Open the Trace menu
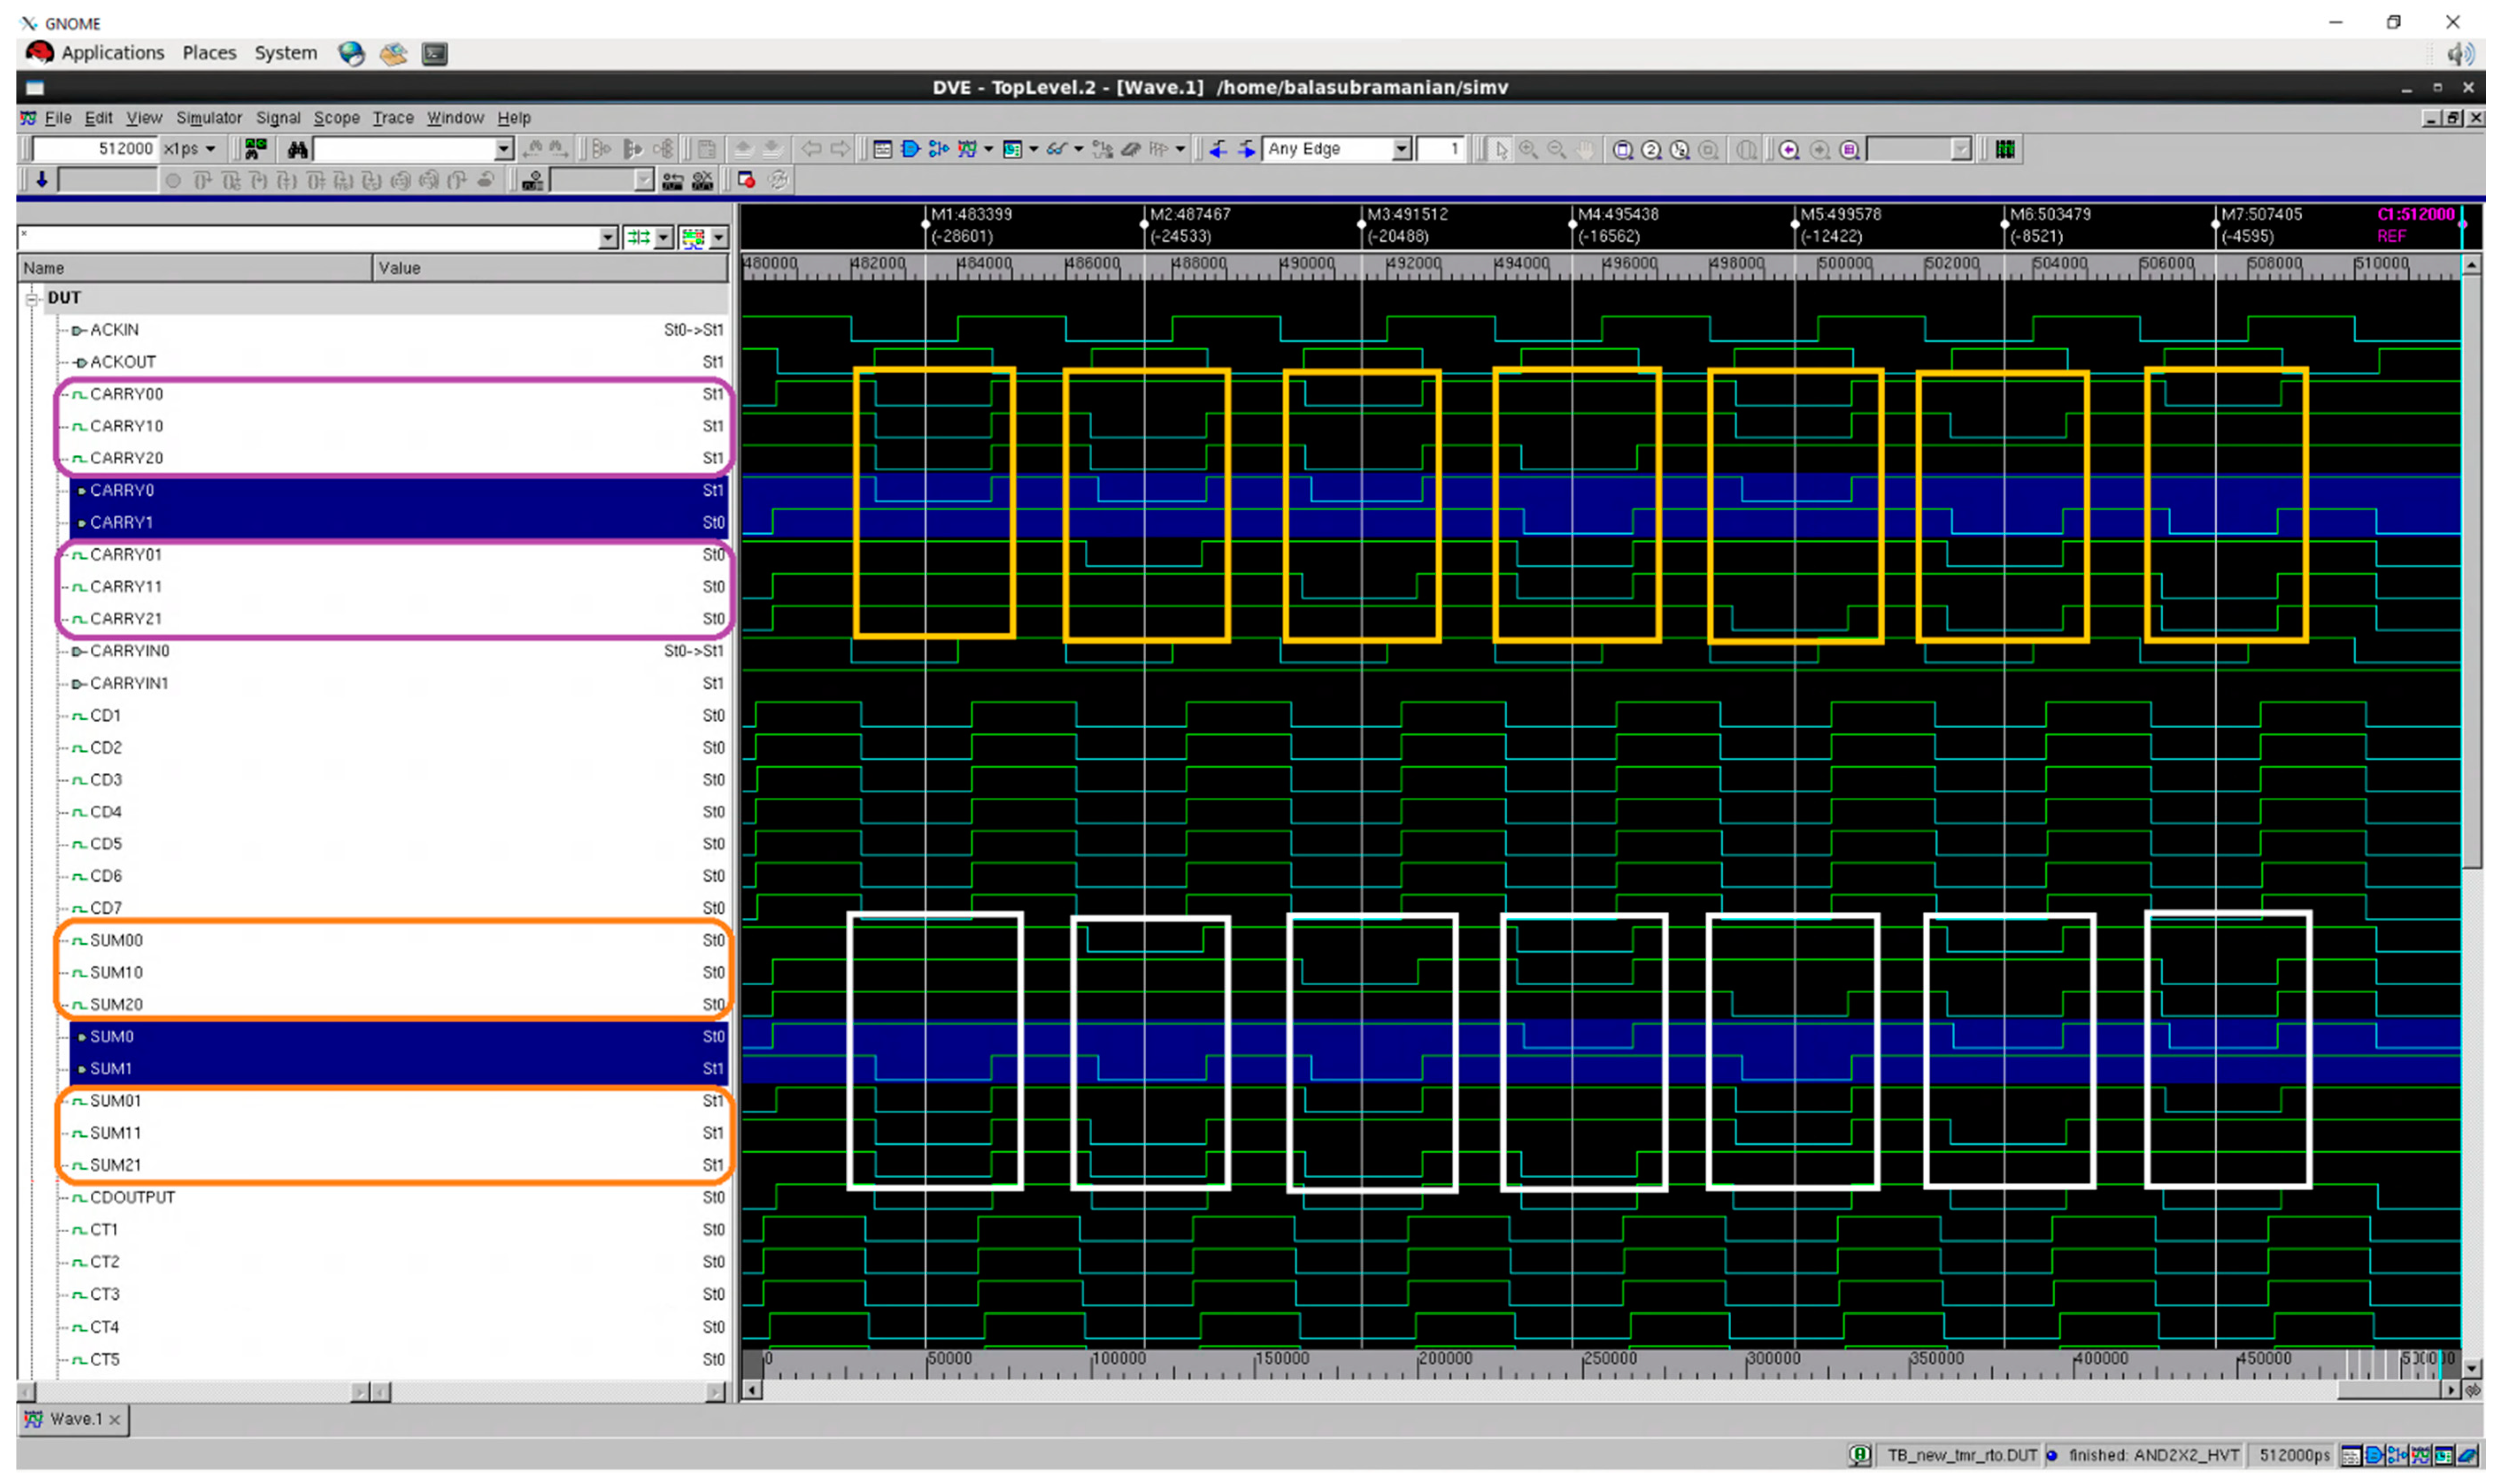The width and height of the screenshot is (2500, 1484). tap(392, 118)
